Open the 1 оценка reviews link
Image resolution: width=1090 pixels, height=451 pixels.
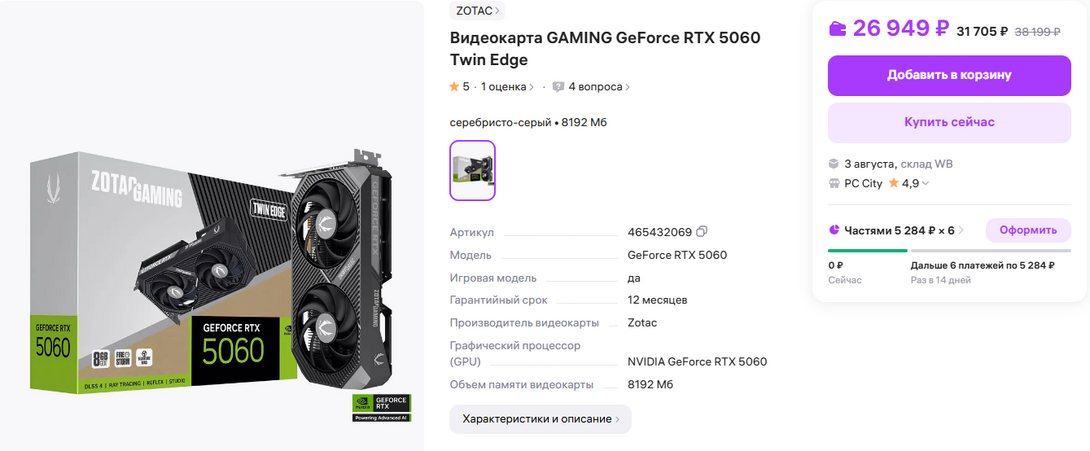[x=507, y=87]
